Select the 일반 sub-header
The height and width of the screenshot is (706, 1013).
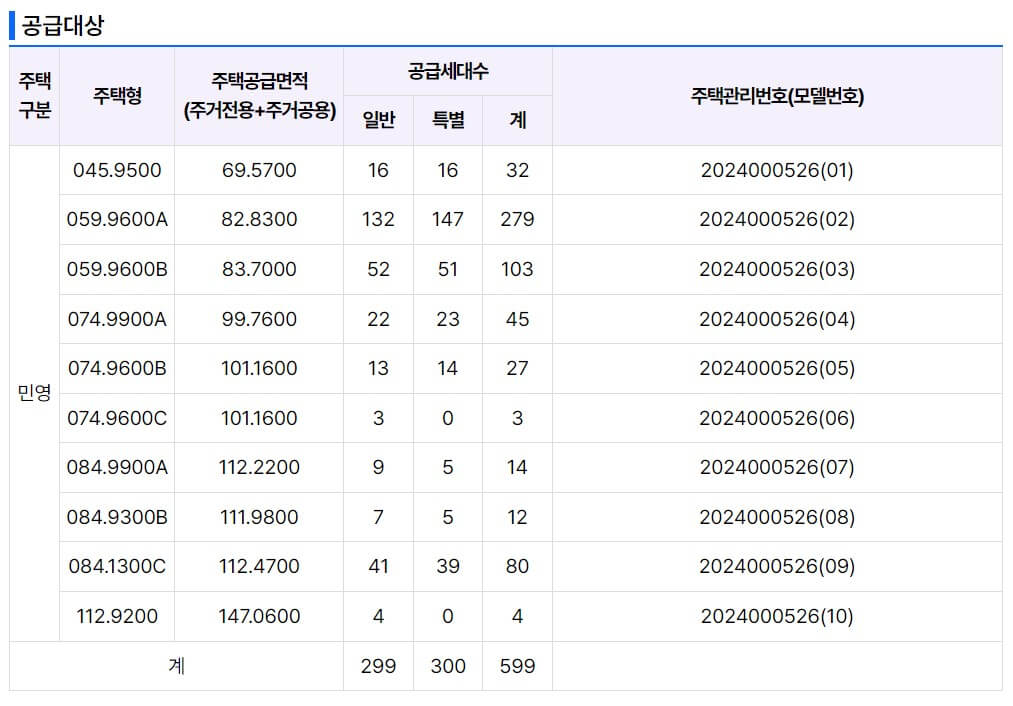pyautogui.click(x=378, y=119)
